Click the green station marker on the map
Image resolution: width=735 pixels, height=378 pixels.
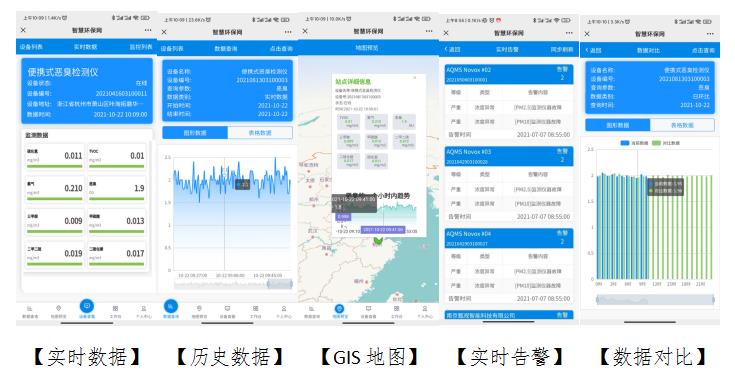click(x=378, y=241)
